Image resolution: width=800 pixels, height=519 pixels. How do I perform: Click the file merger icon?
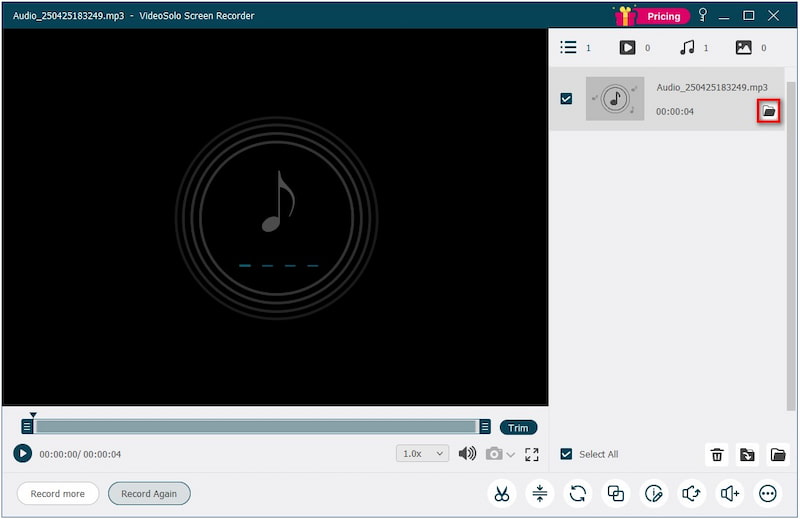tap(616, 493)
